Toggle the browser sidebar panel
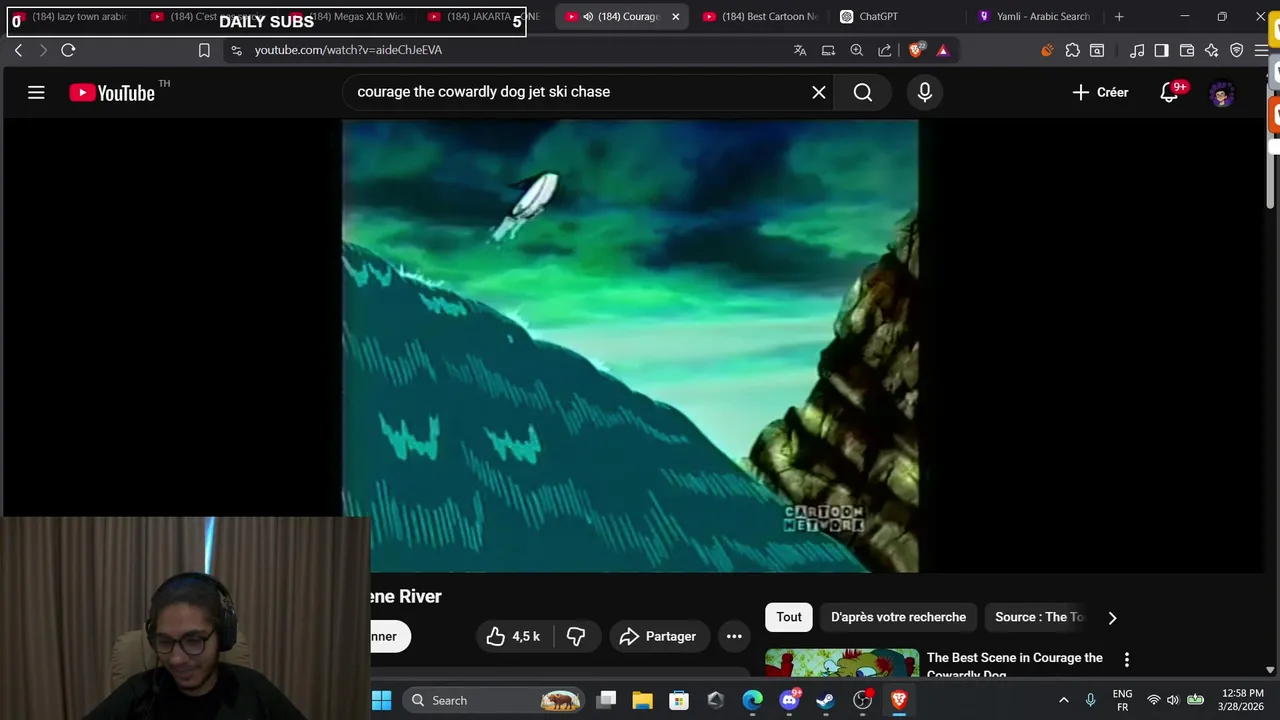 pos(1161,50)
